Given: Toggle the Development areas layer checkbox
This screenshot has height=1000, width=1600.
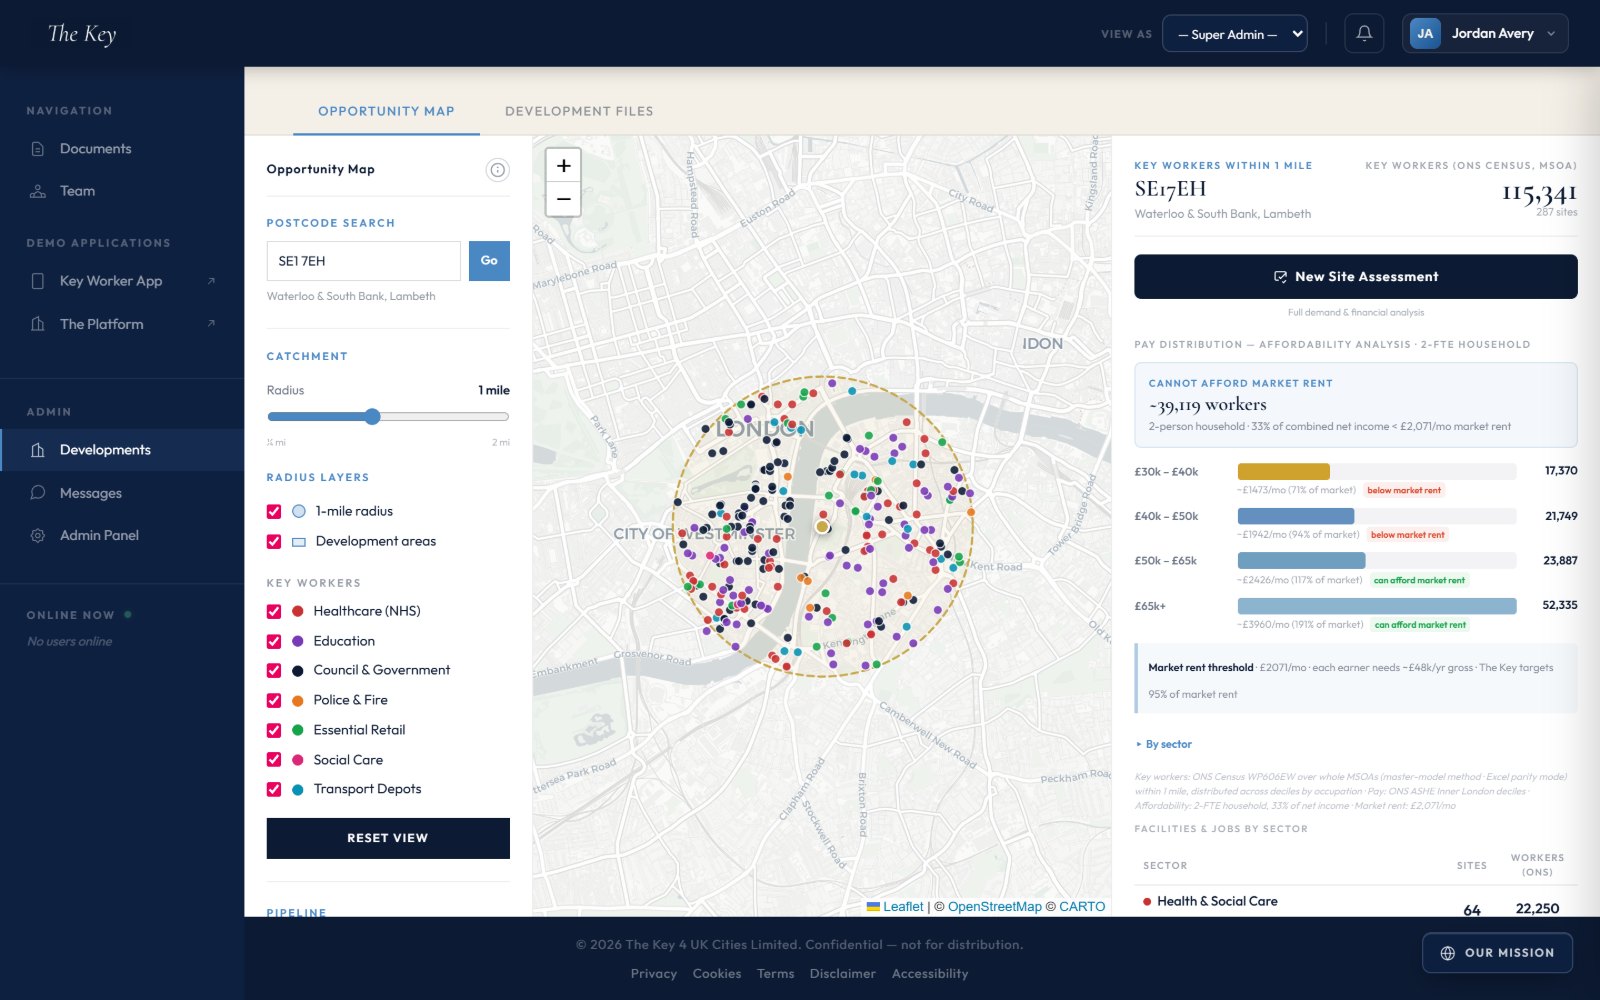Looking at the screenshot, I should pos(274,541).
